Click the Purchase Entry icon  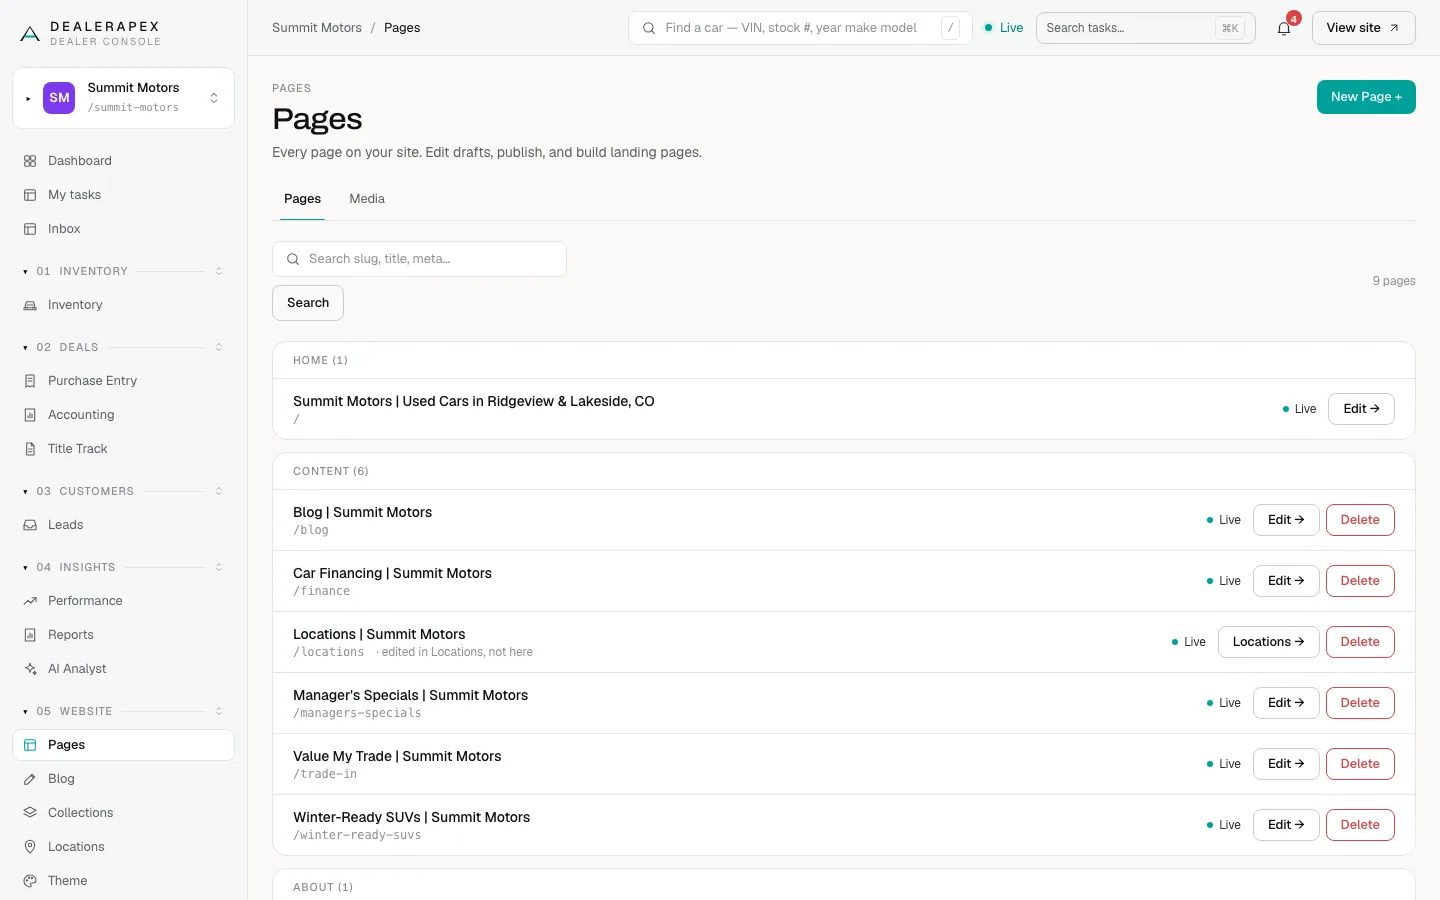pyautogui.click(x=30, y=381)
